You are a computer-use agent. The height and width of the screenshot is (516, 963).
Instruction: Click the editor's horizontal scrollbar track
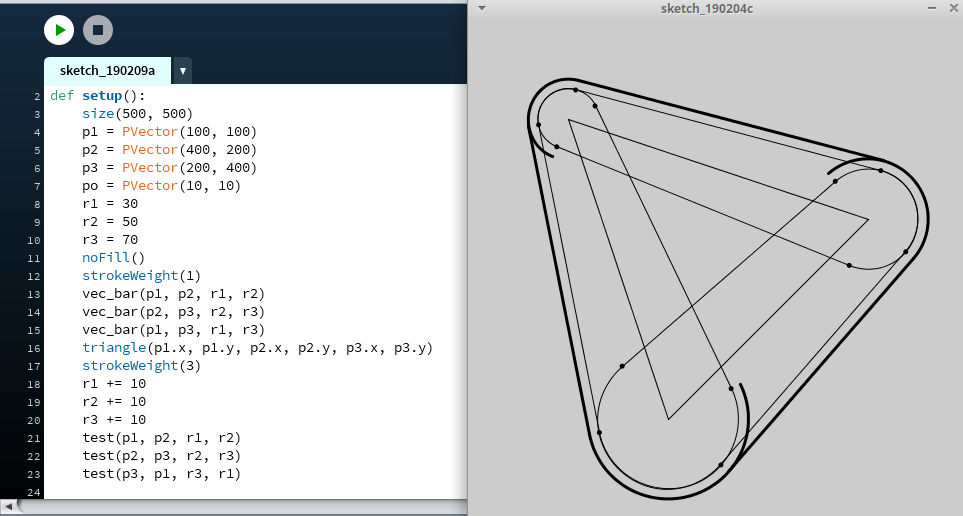(240, 507)
